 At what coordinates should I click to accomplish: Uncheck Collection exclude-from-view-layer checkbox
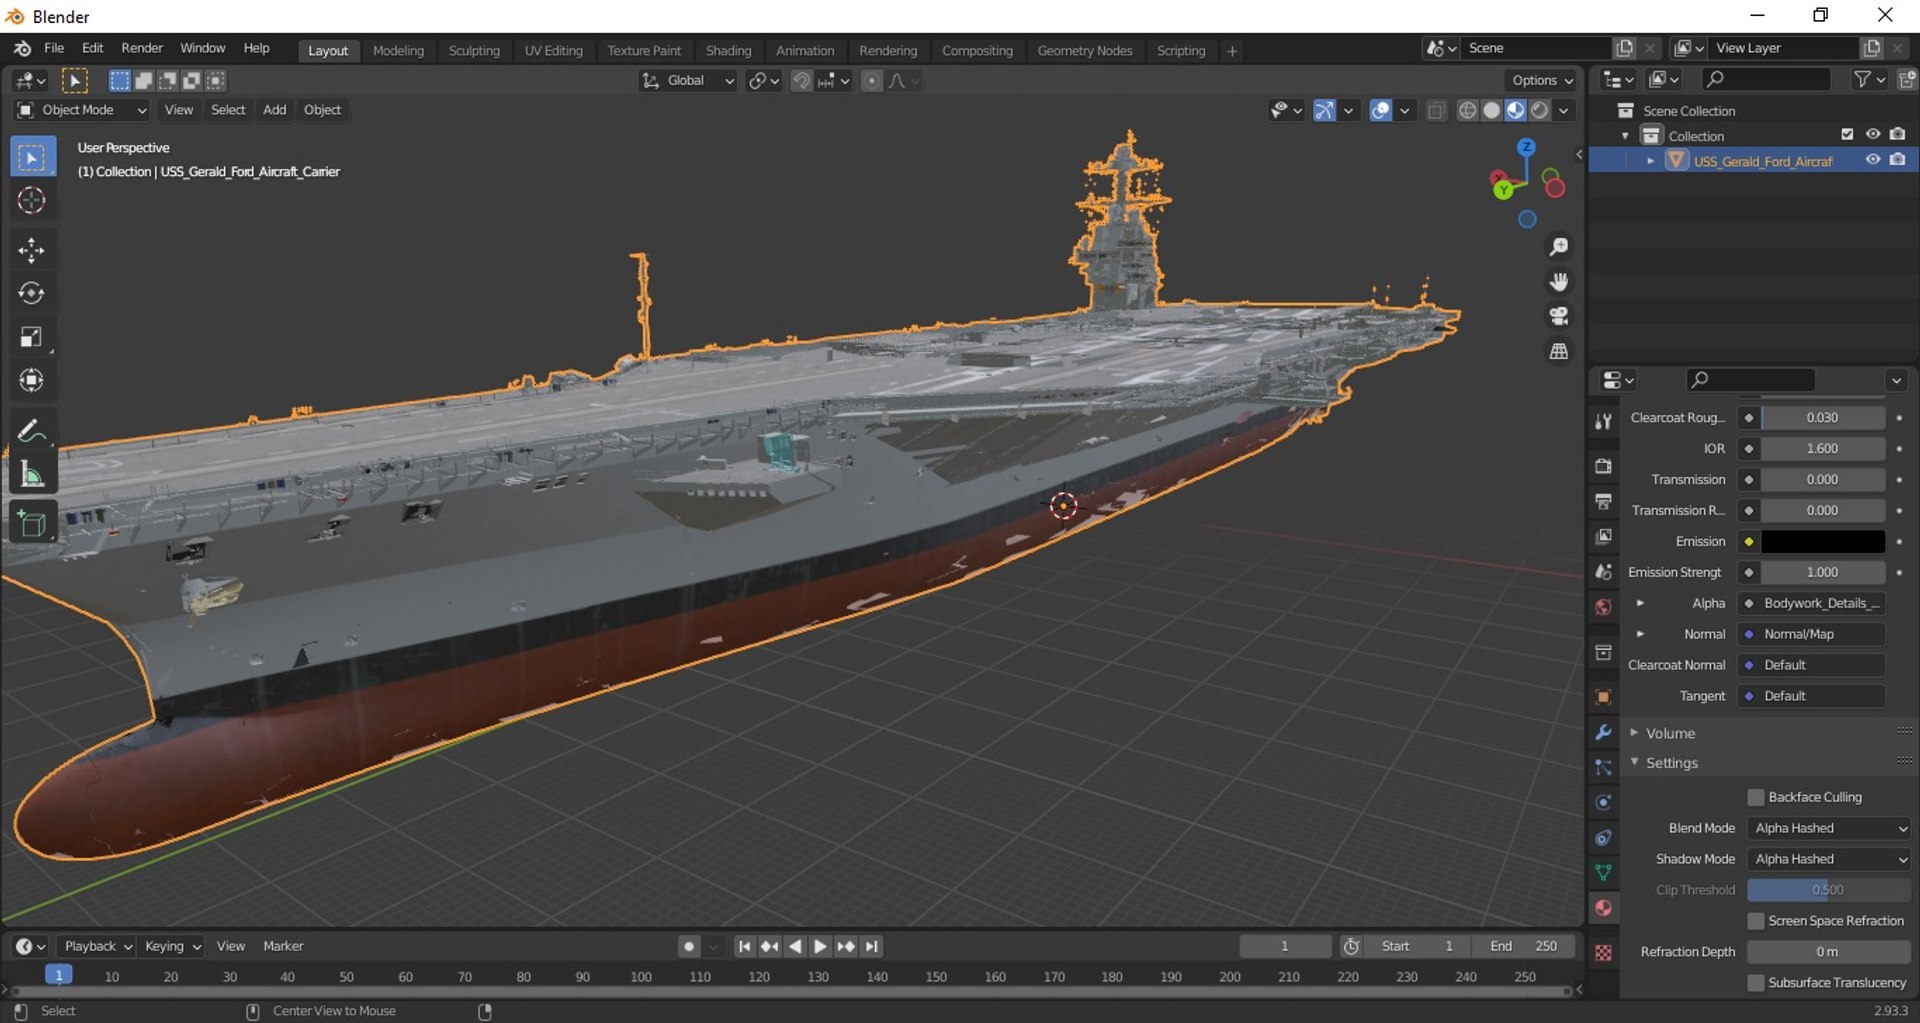click(1847, 135)
